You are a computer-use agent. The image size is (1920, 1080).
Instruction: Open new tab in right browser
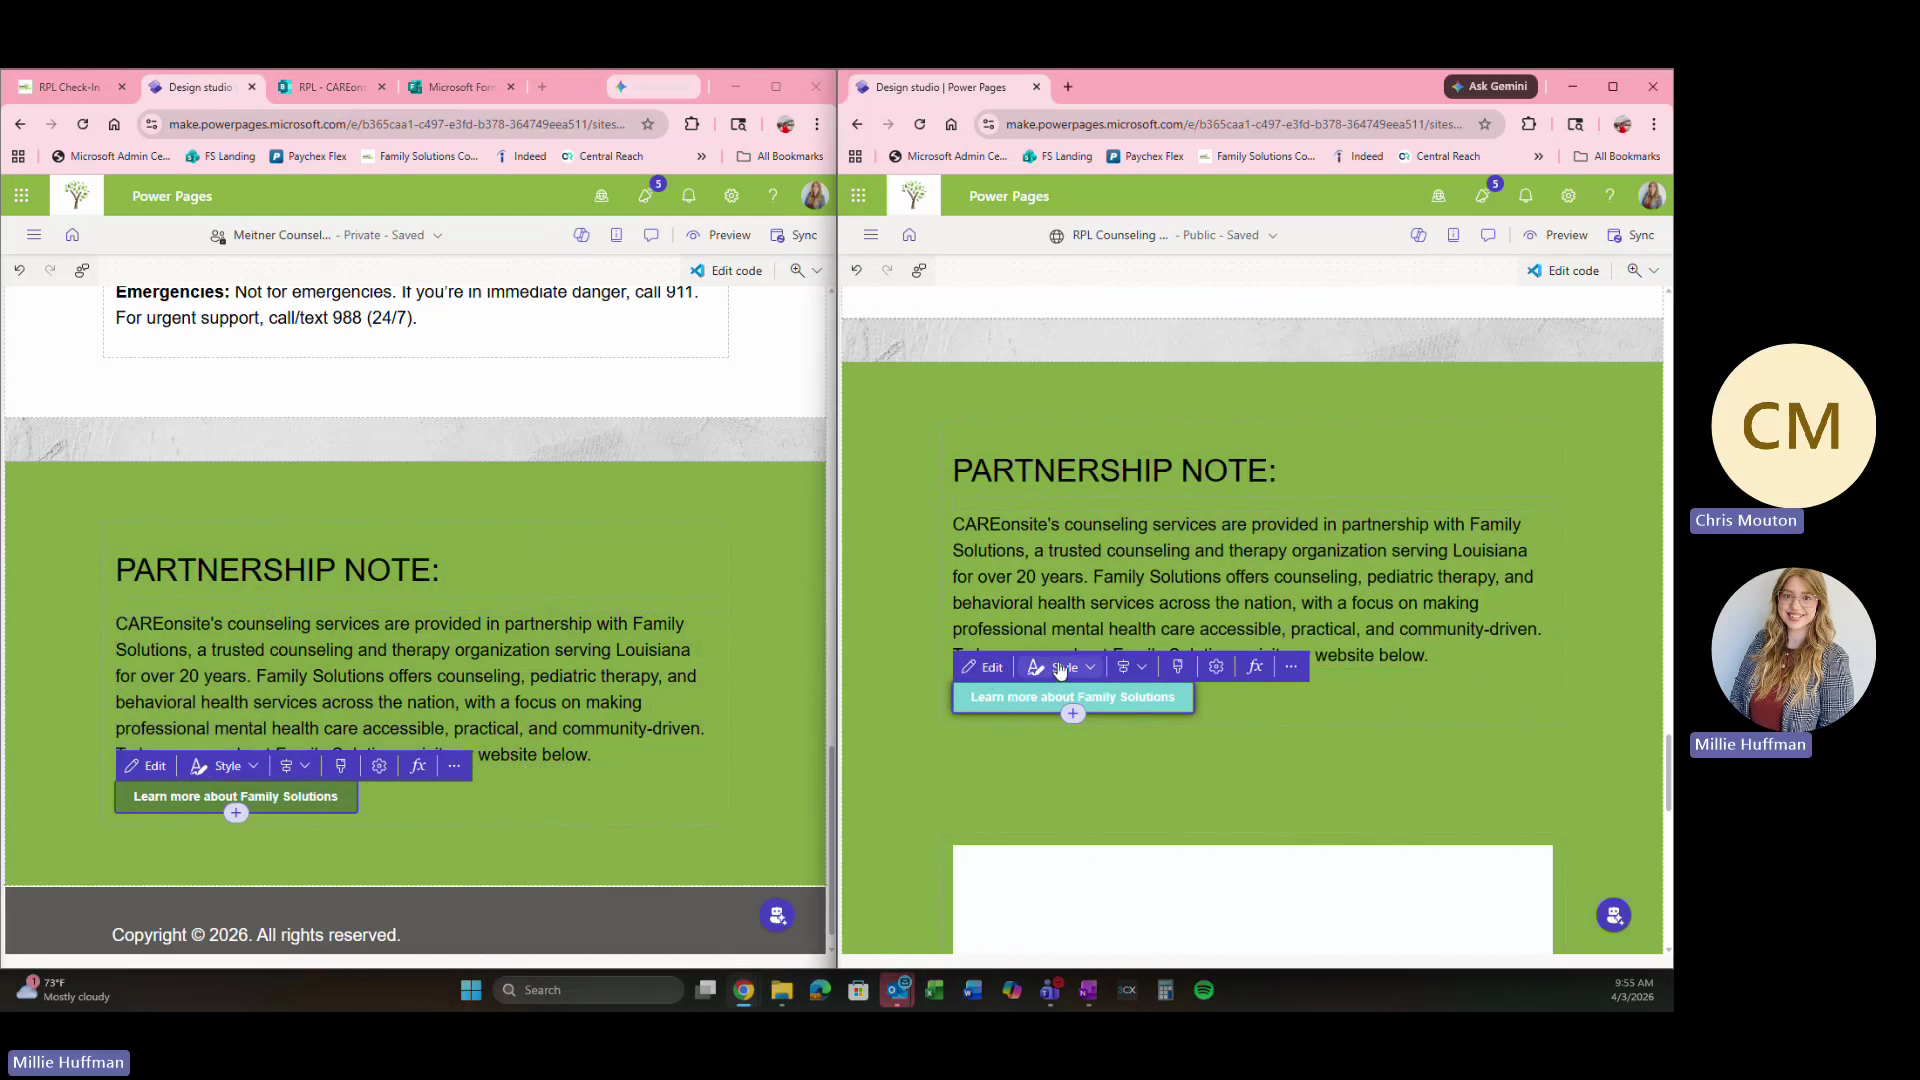coord(1068,87)
